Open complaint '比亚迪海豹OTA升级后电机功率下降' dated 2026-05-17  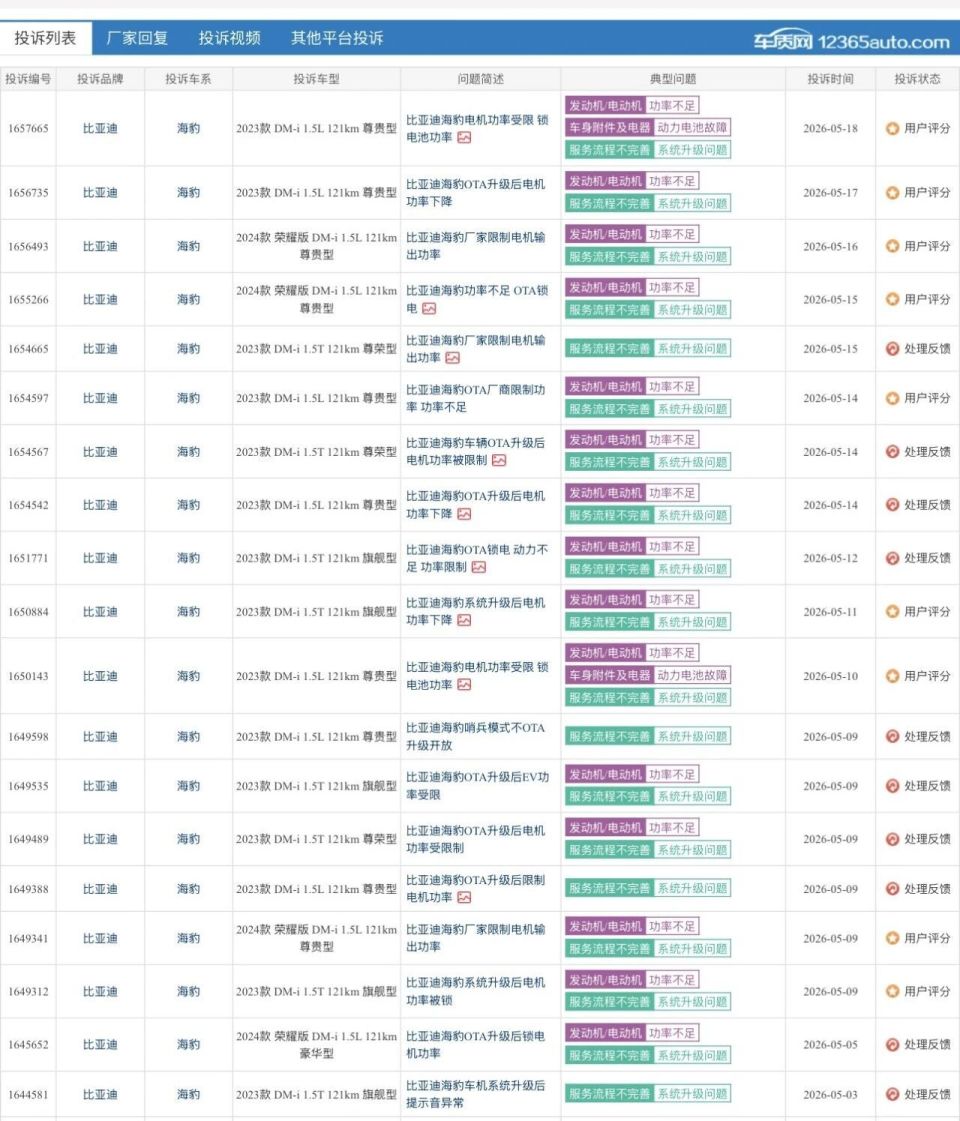tap(475, 193)
